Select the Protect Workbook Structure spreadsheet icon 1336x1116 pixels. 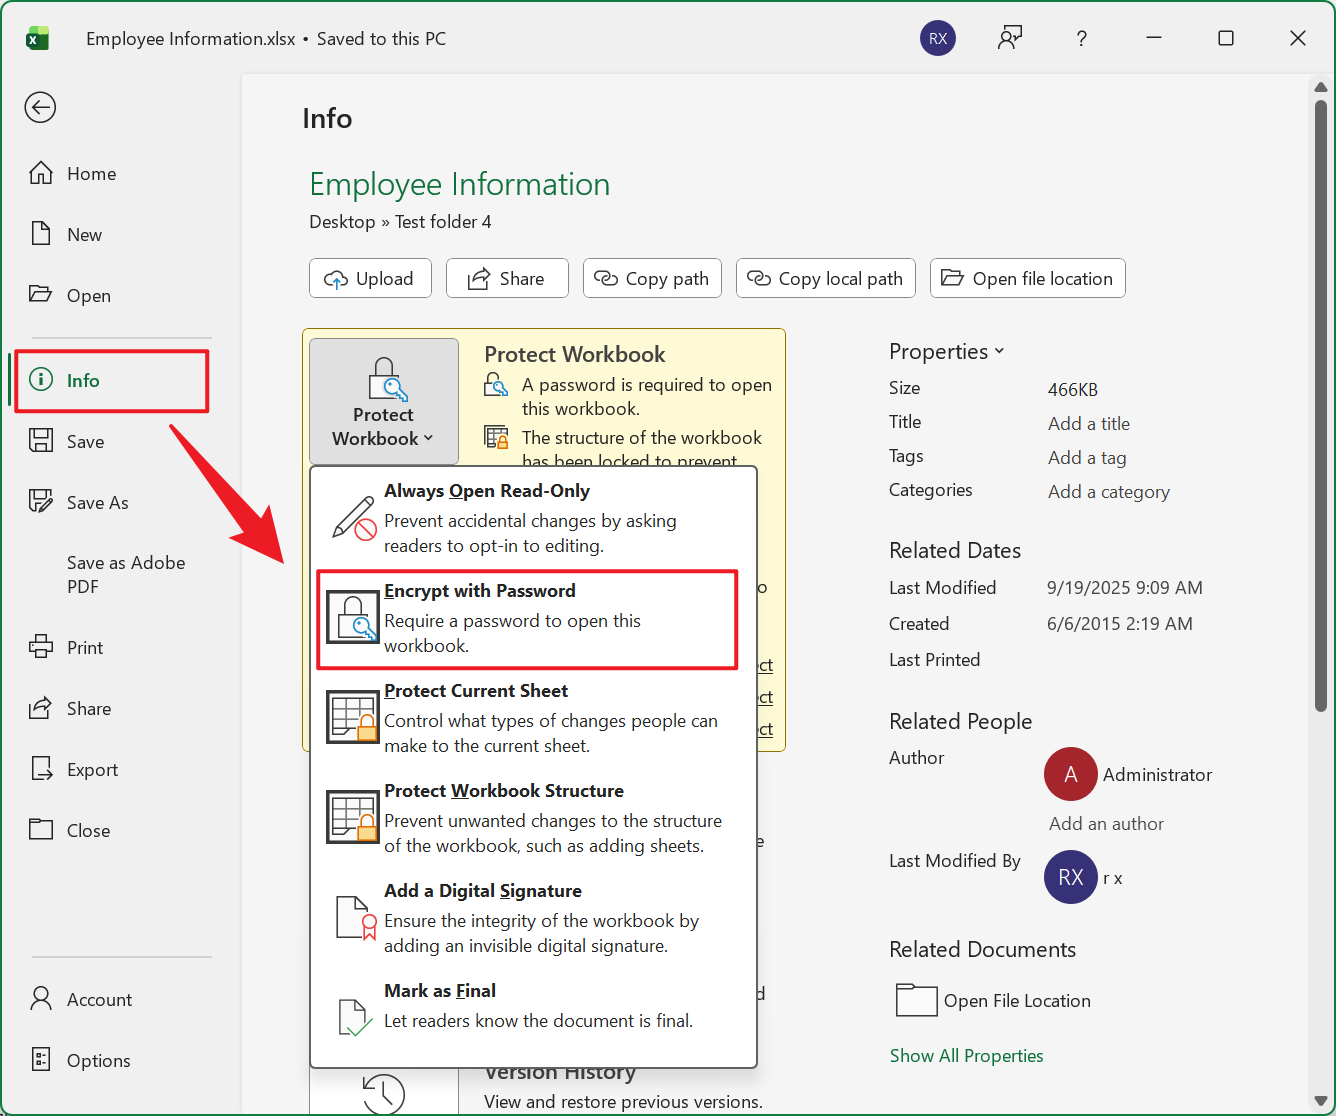(x=352, y=817)
